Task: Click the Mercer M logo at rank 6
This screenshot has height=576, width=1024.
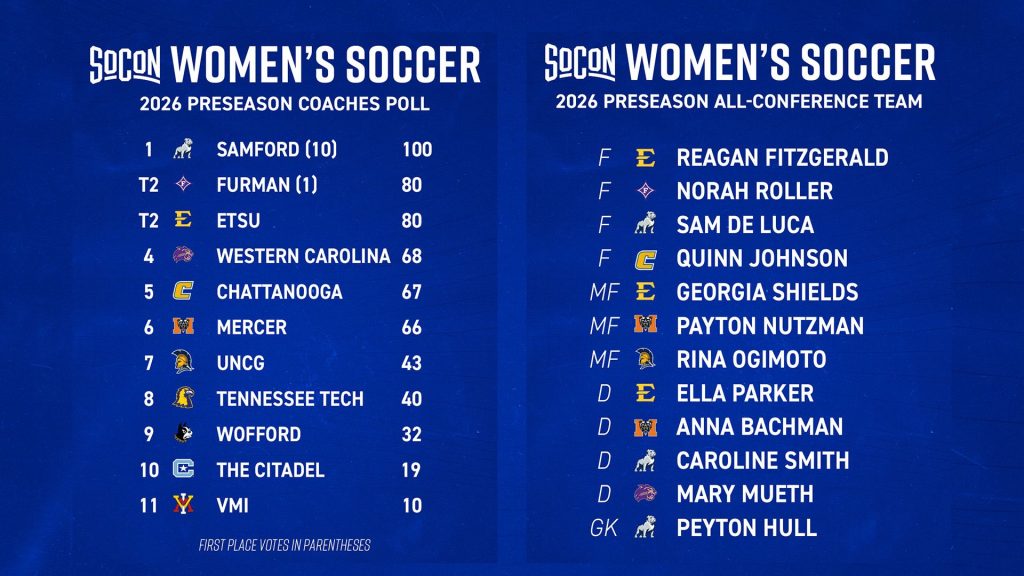Action: coord(184,326)
